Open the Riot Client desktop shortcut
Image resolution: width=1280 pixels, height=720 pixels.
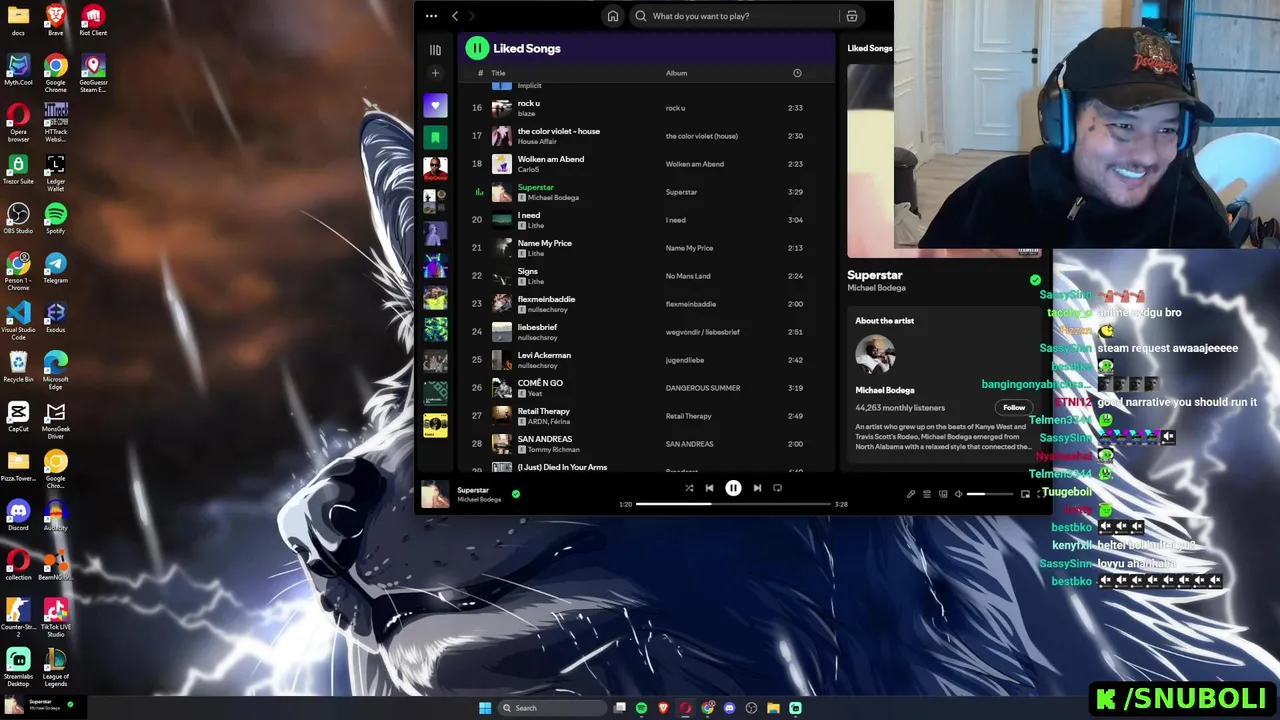93,21
